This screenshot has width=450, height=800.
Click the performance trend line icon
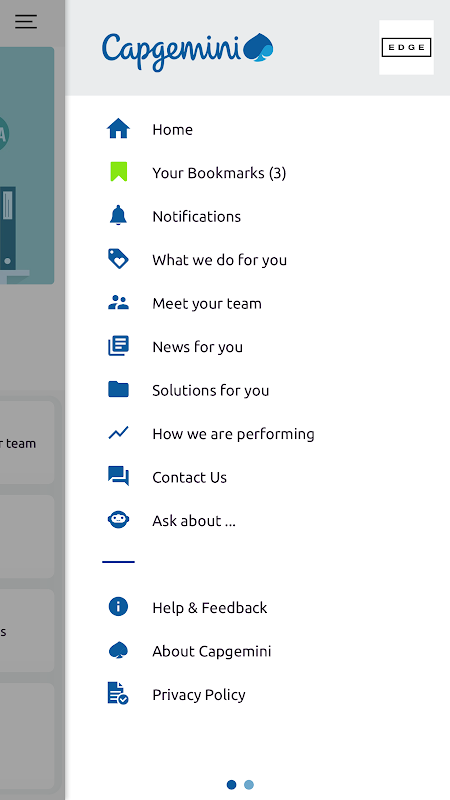click(x=118, y=433)
